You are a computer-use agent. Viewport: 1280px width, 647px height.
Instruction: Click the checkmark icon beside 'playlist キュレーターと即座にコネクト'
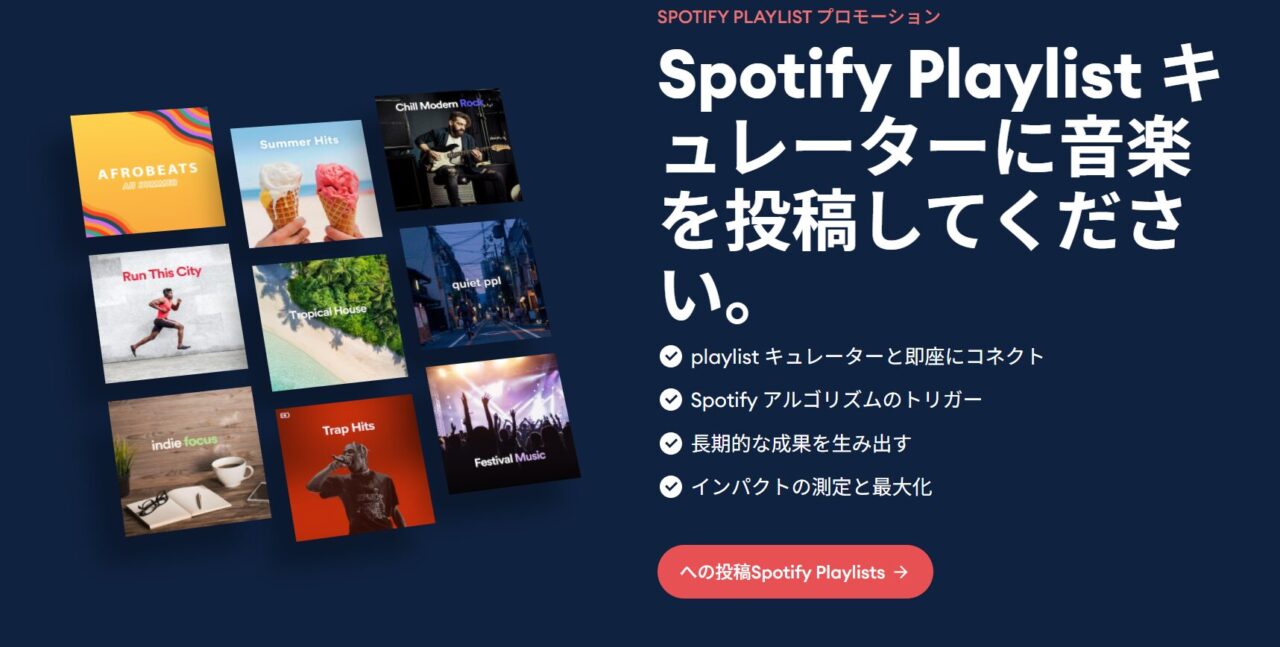[670, 356]
